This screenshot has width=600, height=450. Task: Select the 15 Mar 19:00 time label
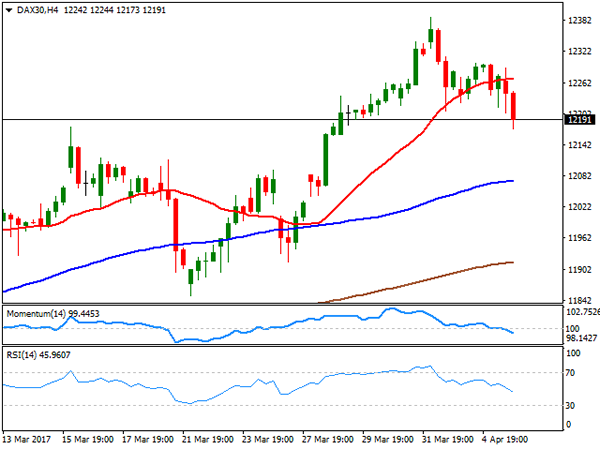click(88, 439)
